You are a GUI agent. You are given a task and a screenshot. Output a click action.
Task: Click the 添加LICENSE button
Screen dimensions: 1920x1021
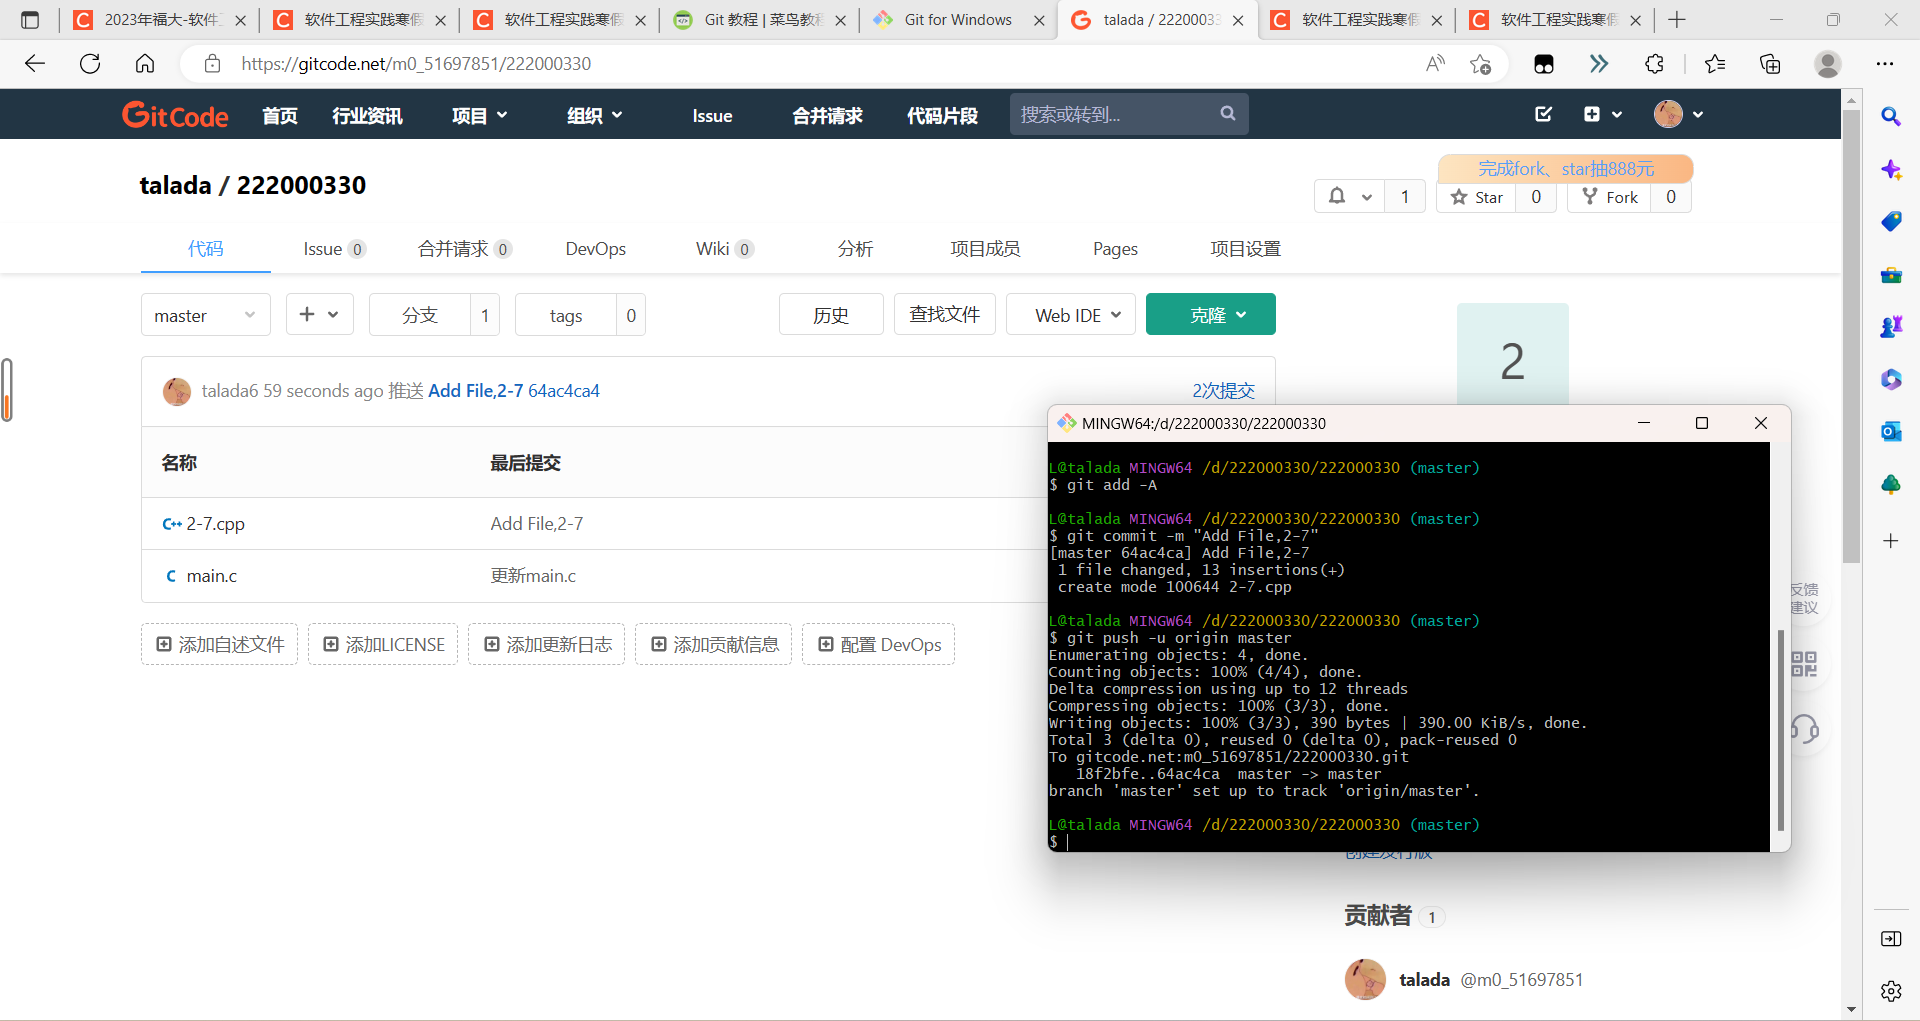[x=383, y=645]
